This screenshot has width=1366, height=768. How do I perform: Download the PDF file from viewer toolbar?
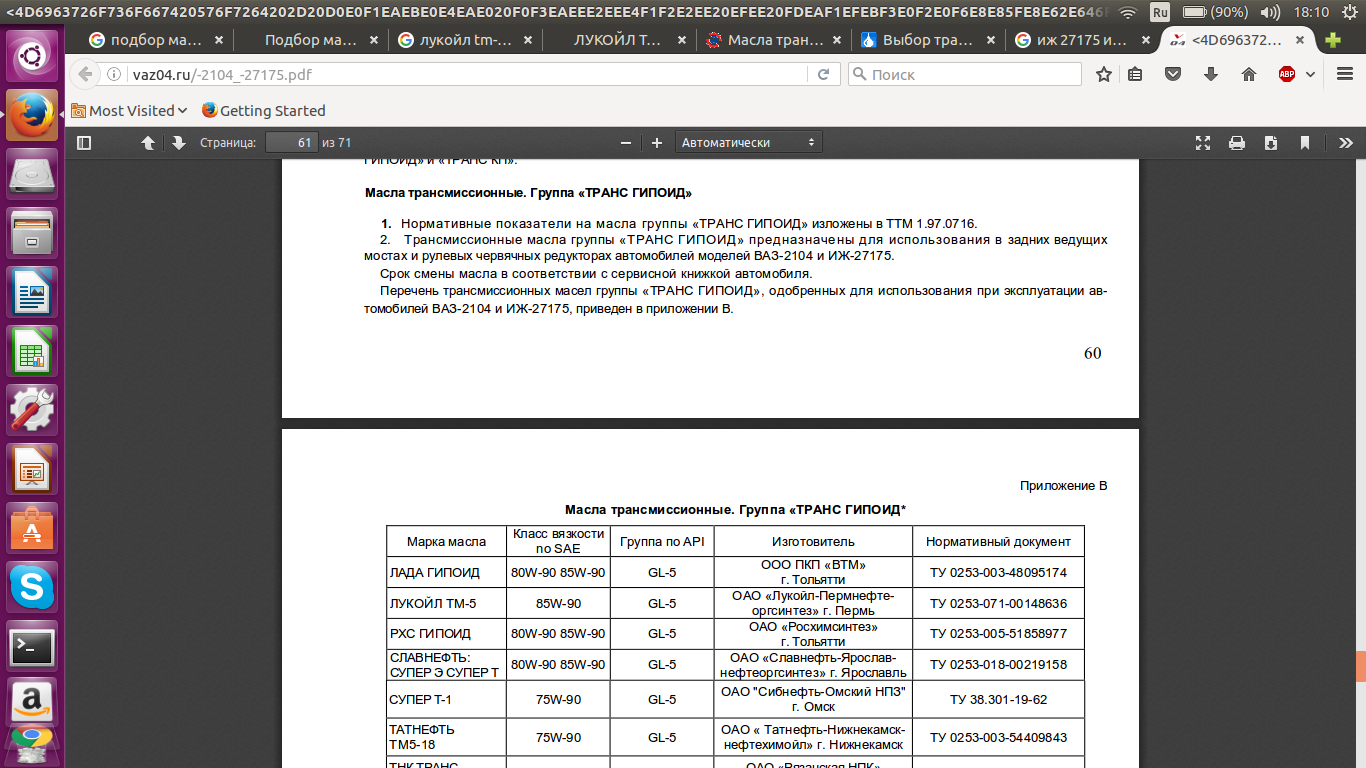coord(1271,143)
